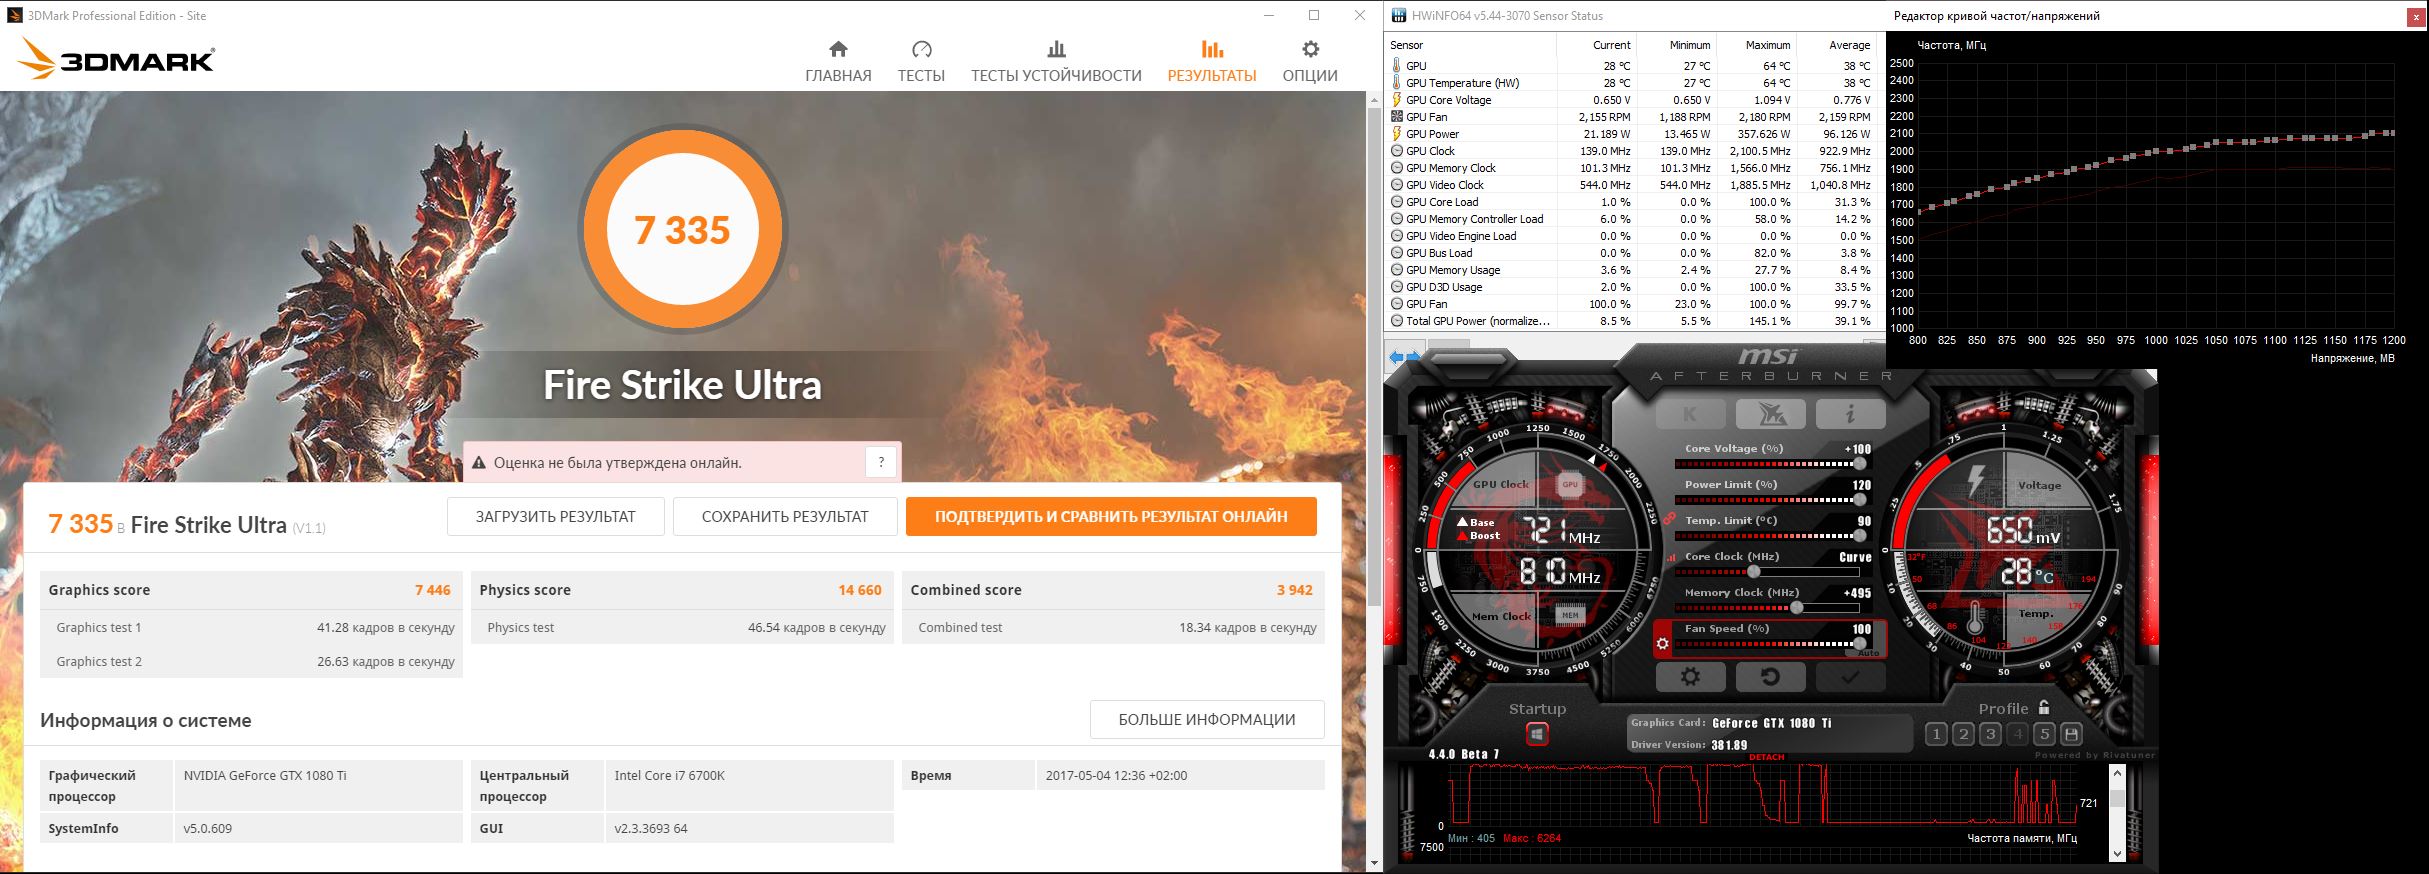Viewport: 2429px width, 874px height.
Task: Open the ОПЦИИ tab in 3DMark
Action: coord(1310,62)
